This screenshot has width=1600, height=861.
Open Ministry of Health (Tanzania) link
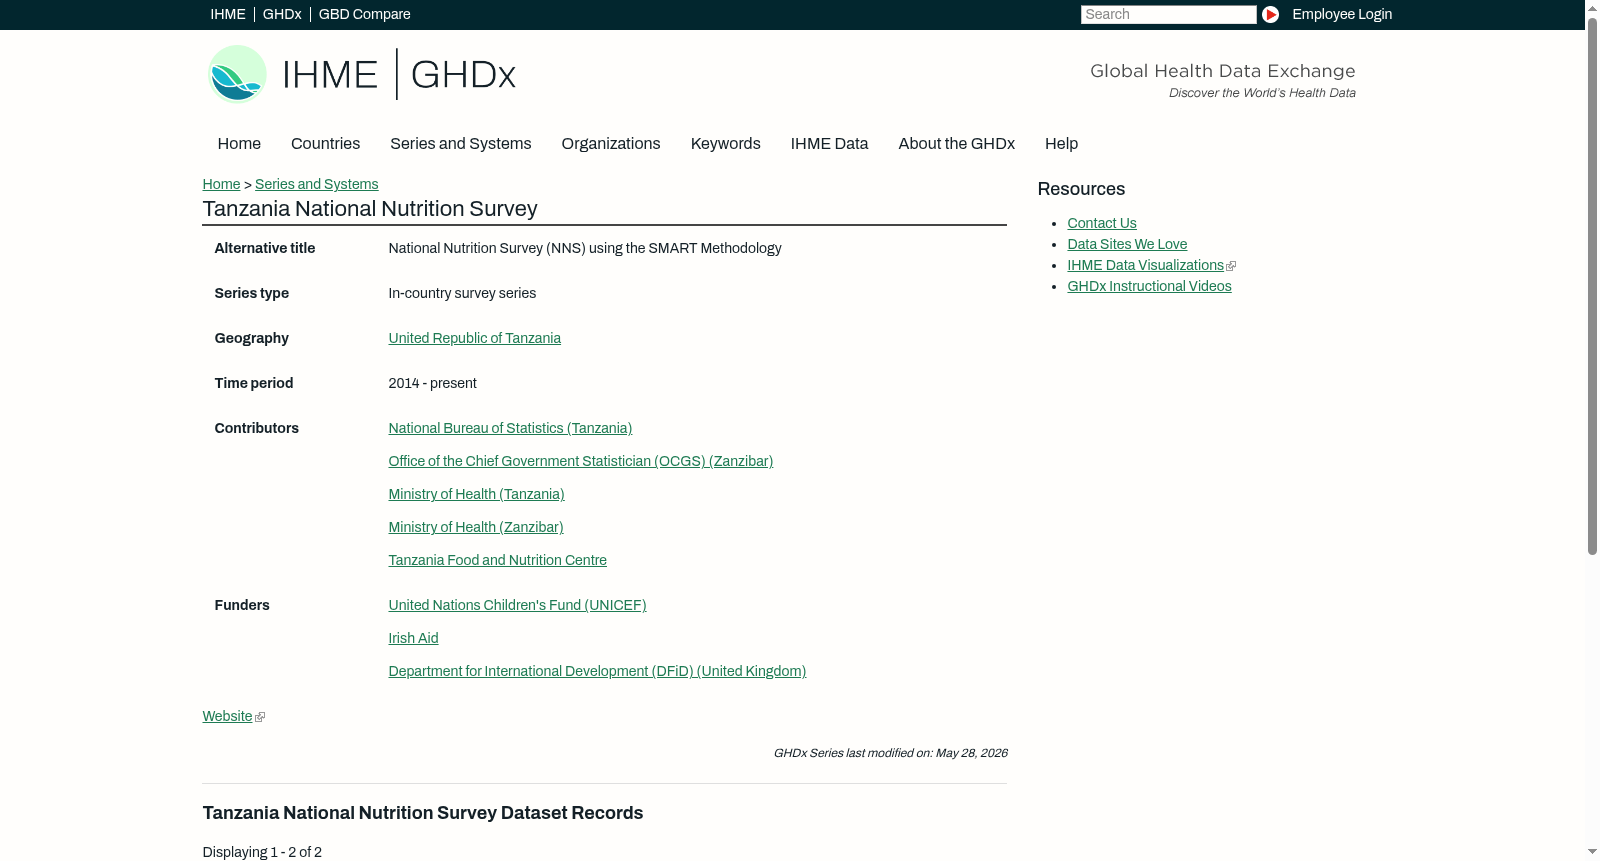point(476,494)
